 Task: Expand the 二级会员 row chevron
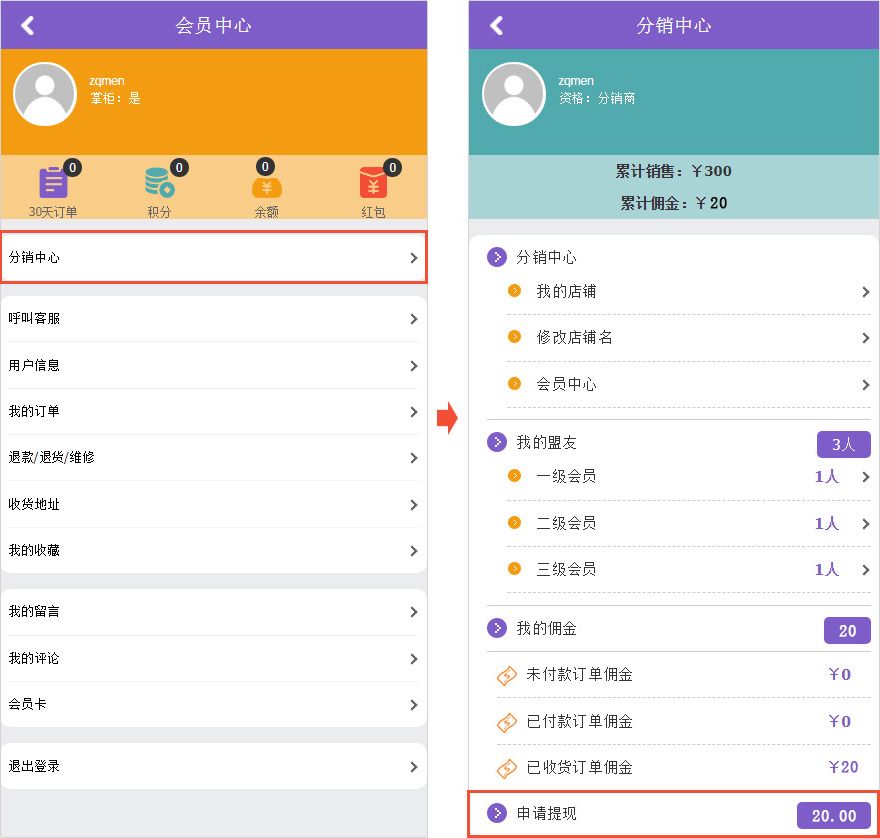866,522
